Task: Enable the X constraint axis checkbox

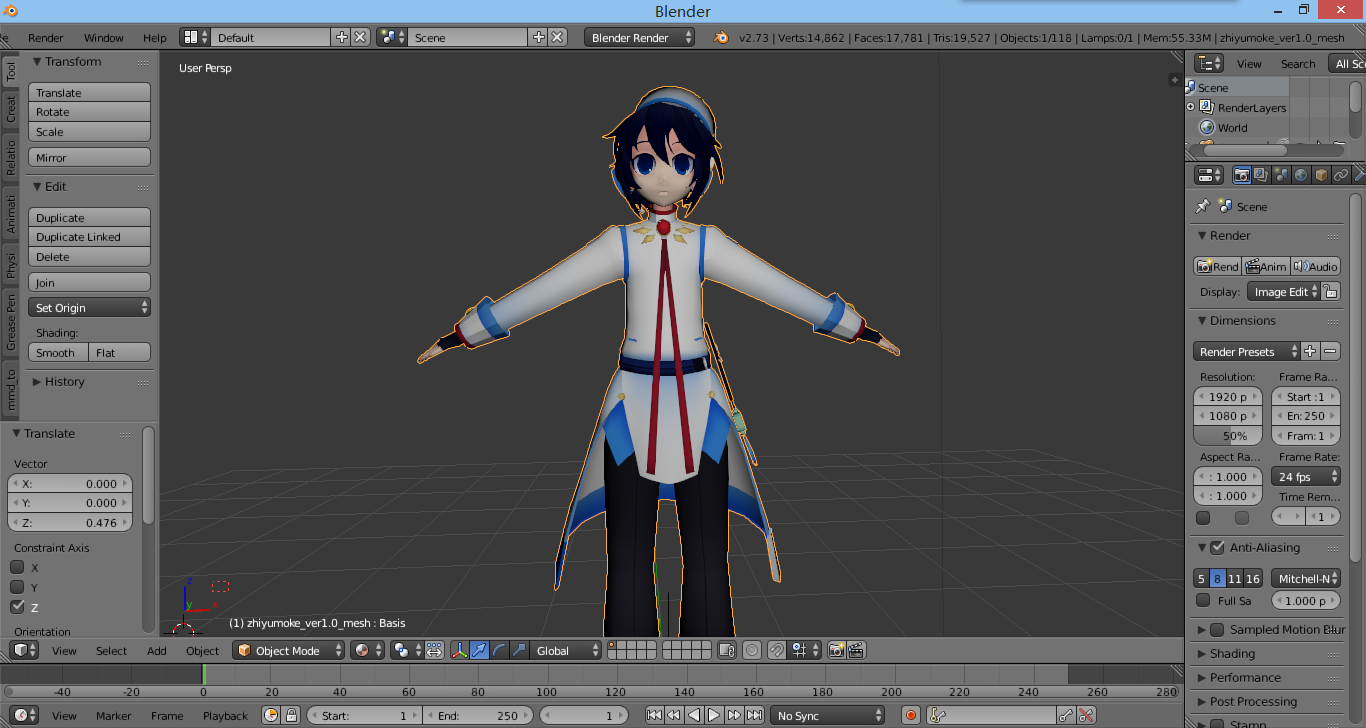Action: (17, 567)
